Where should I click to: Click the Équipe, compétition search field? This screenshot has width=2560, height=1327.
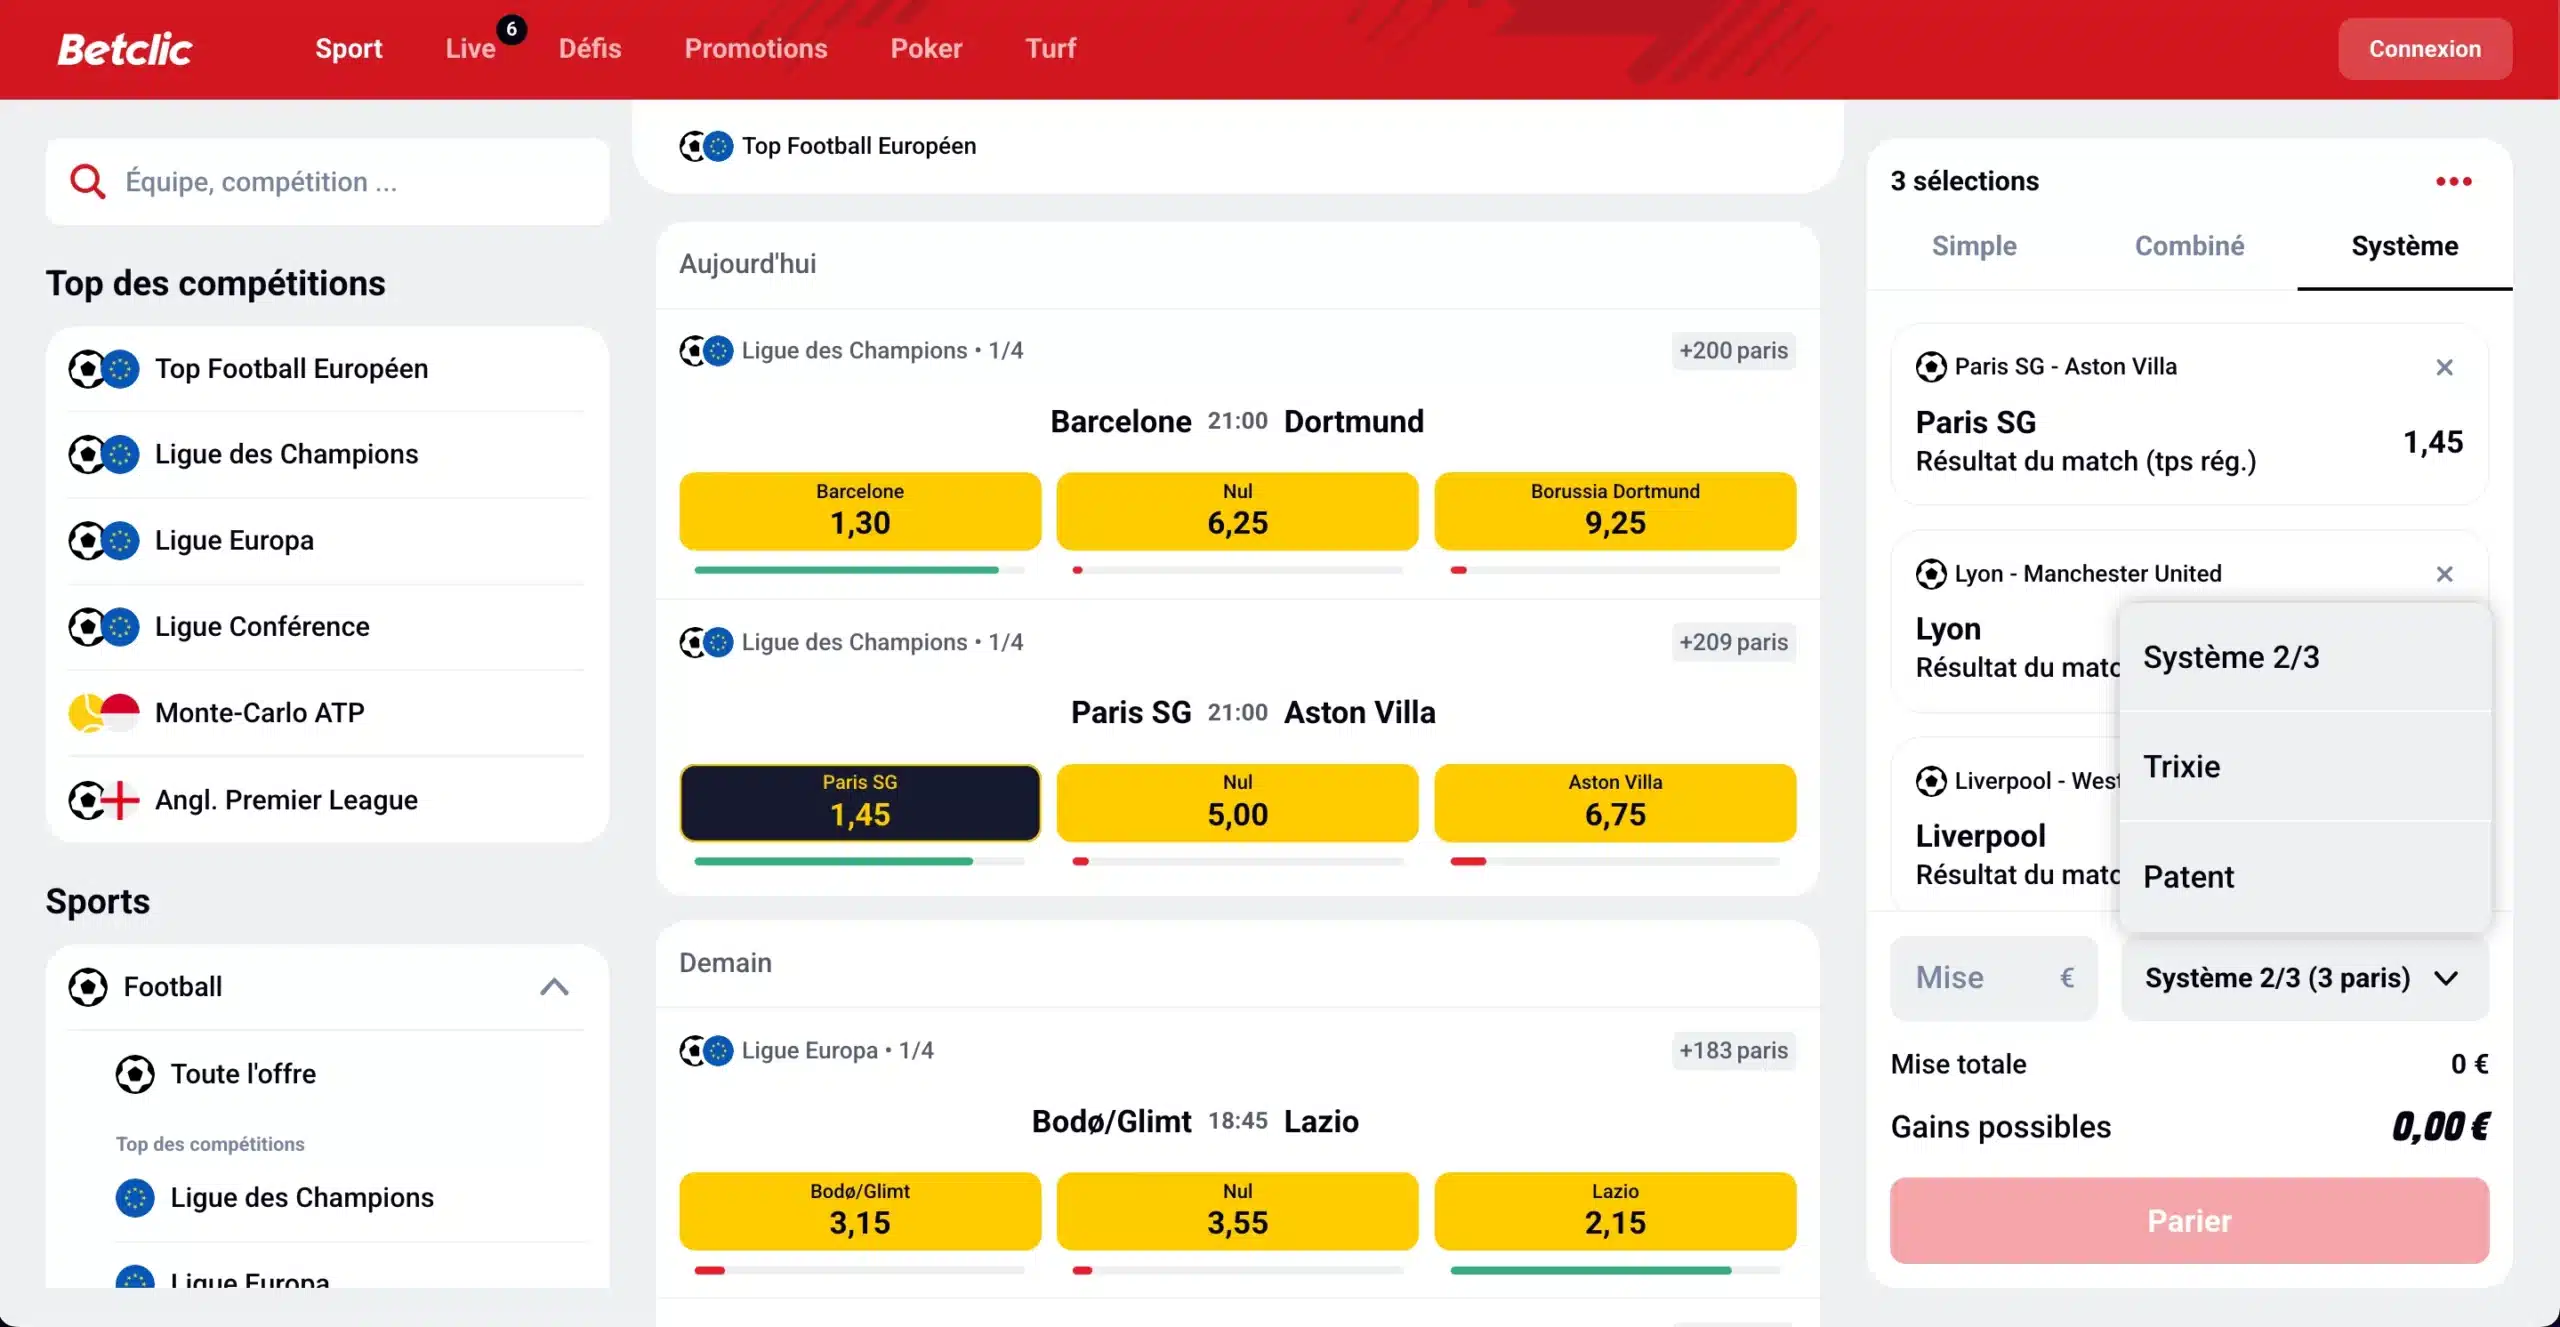pos(327,182)
